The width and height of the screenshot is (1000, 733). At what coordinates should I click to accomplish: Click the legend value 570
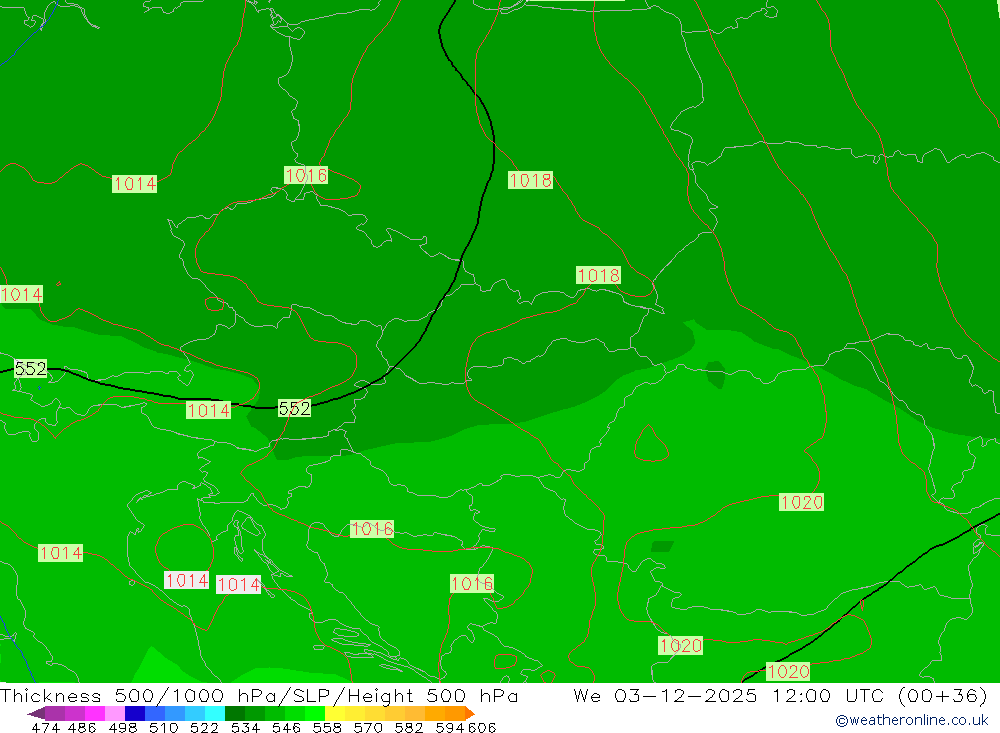367,727
